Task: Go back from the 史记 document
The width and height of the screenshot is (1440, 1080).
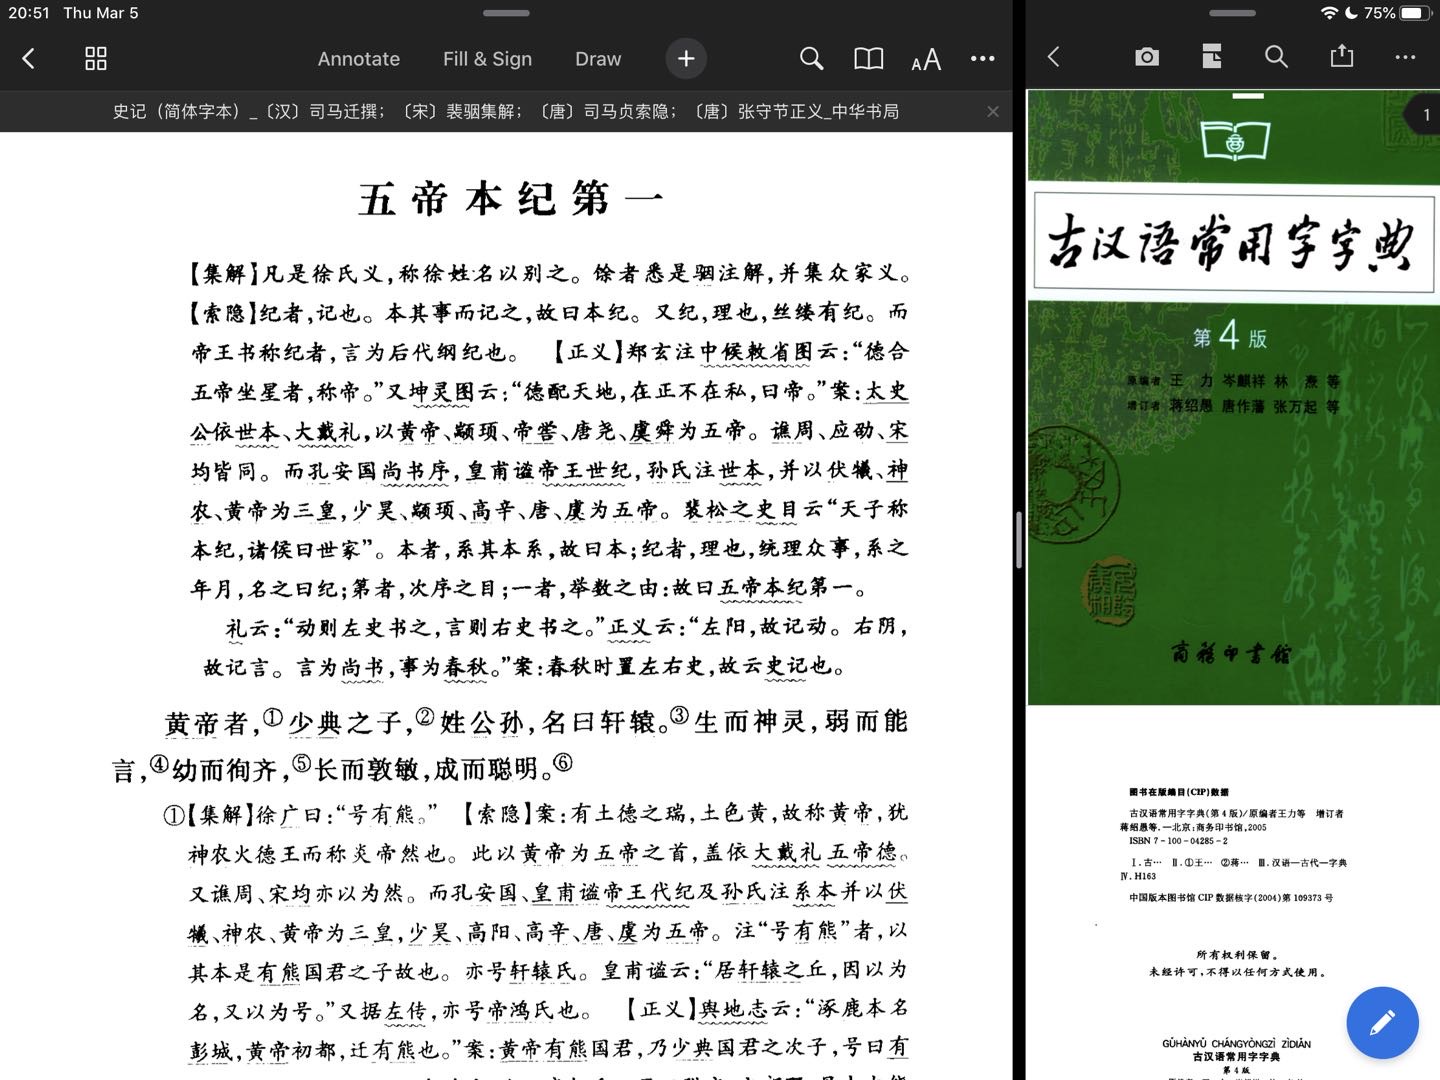Action: [x=29, y=59]
